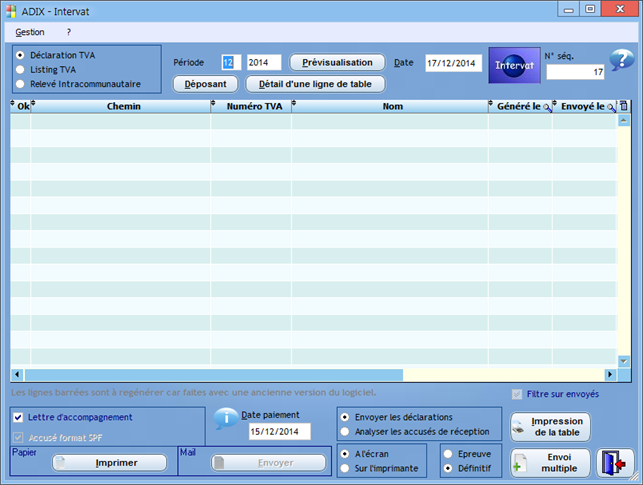643x485 pixels.
Task: Sort table by Ok column arrows
Action: pos(12,103)
